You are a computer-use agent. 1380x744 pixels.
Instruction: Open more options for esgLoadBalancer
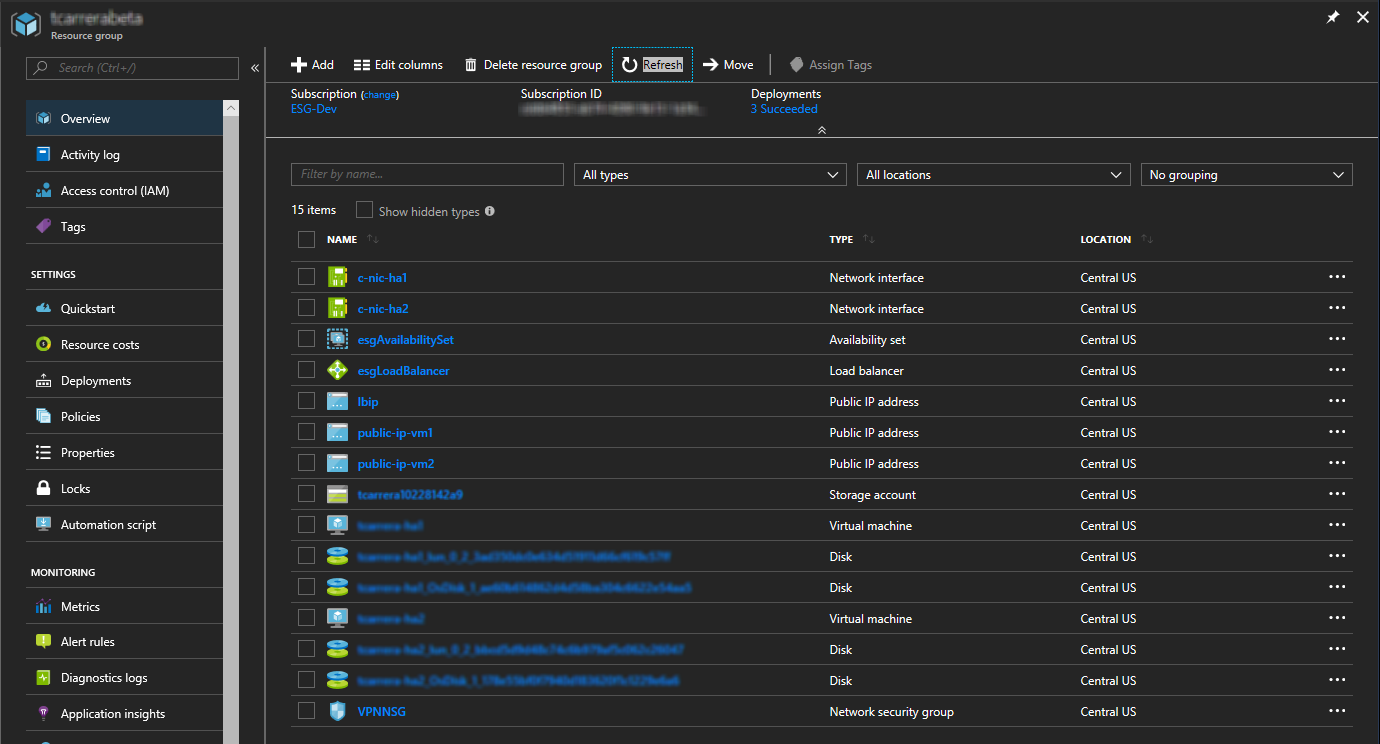coord(1337,370)
